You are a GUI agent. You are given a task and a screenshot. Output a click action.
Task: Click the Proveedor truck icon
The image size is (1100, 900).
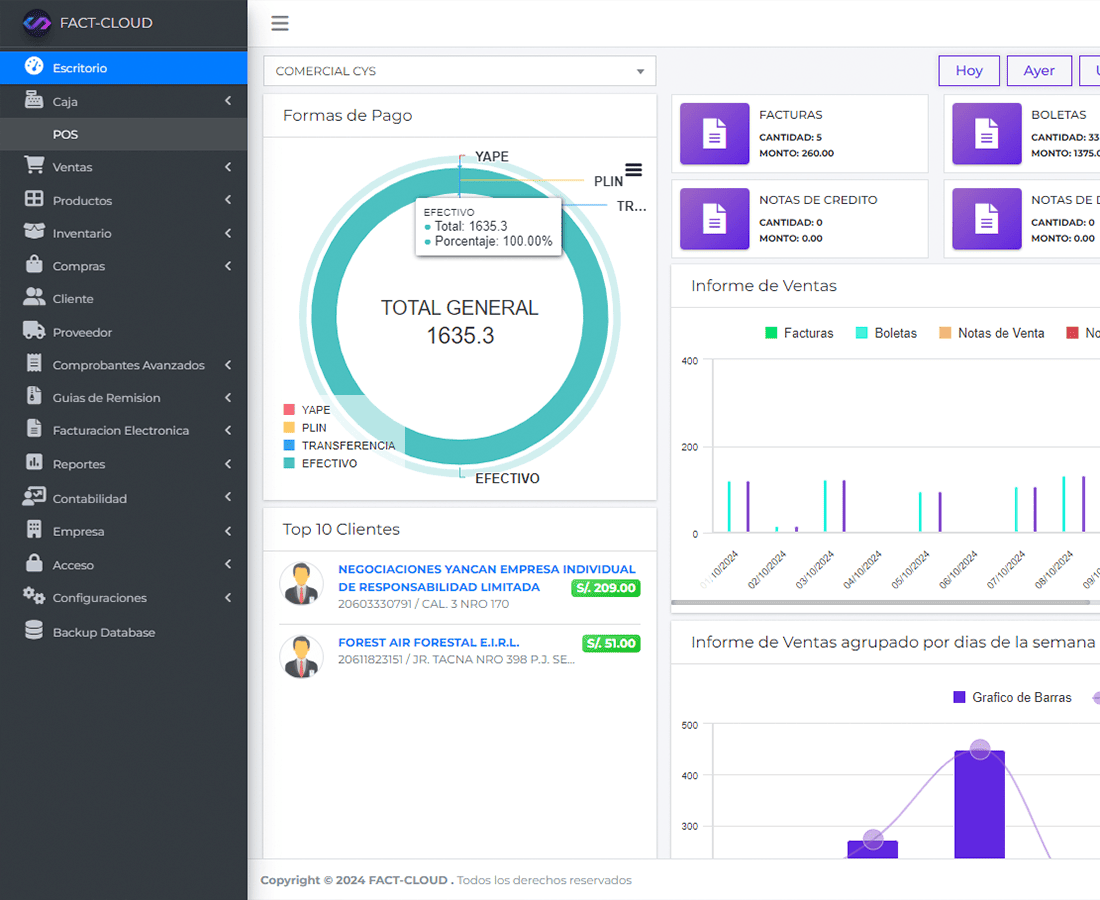(34, 331)
